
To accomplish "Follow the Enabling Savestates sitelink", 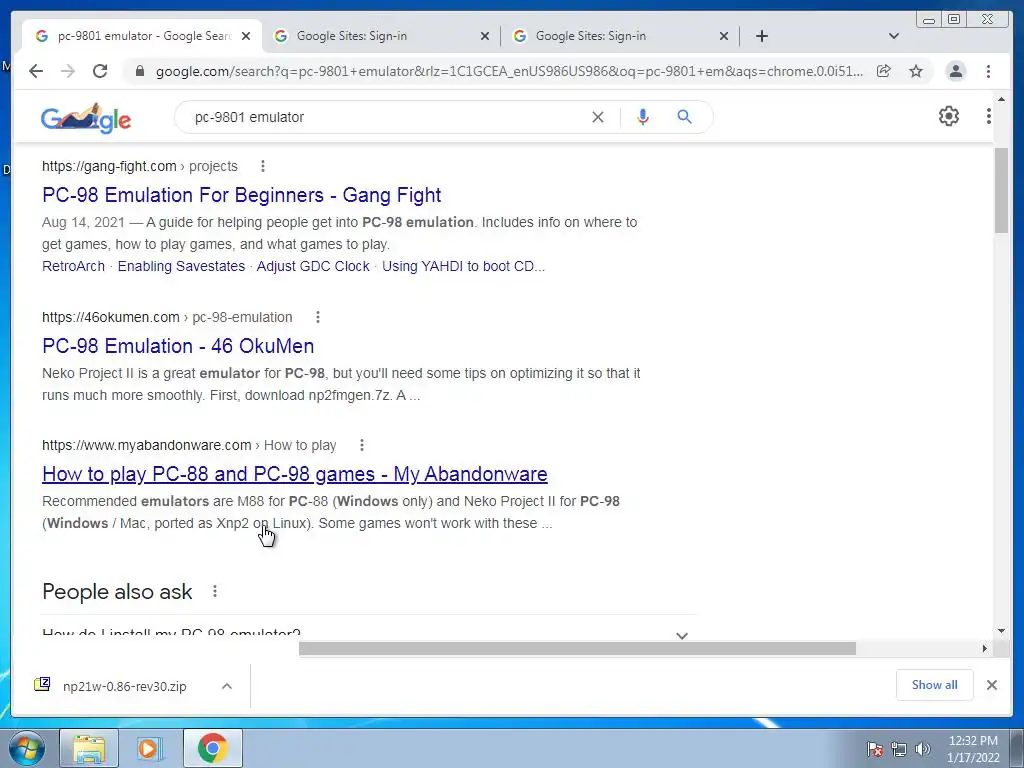I will [181, 266].
